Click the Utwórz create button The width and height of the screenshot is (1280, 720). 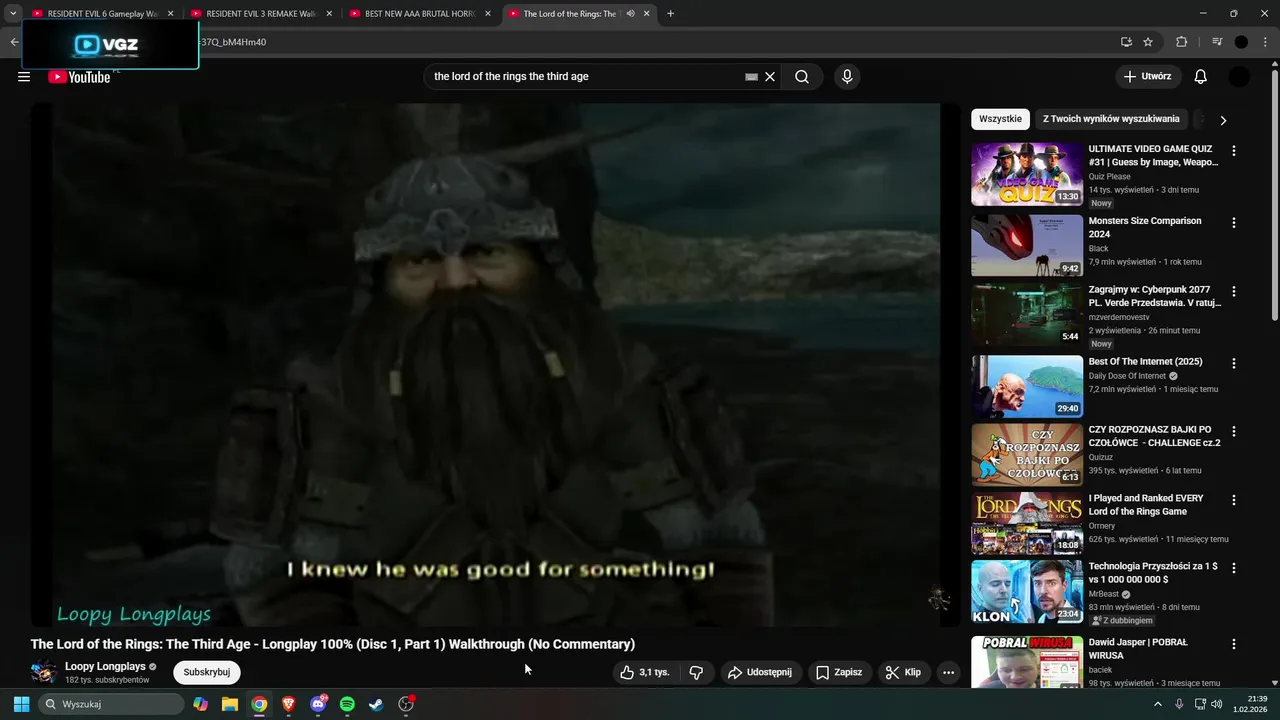(x=1148, y=77)
